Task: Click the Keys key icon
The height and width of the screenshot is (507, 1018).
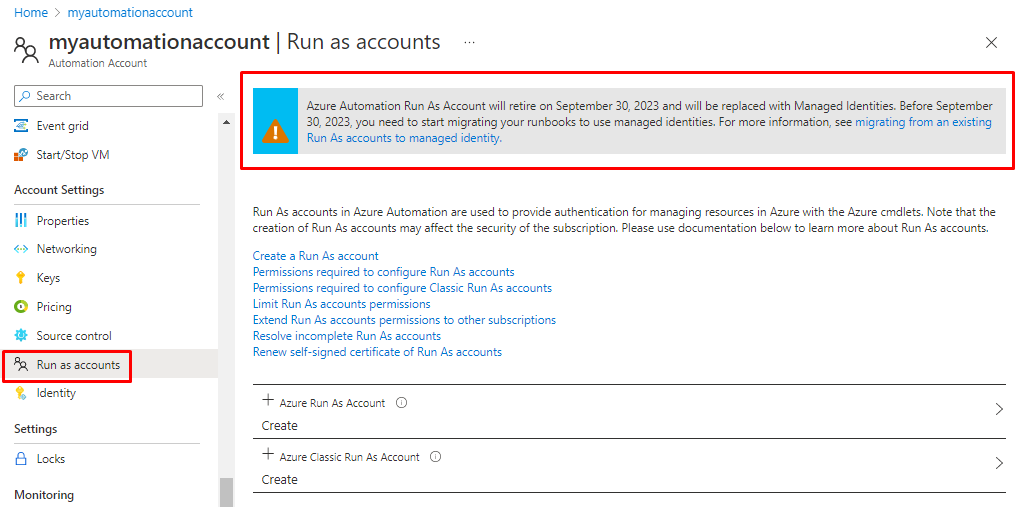Action: 21,278
